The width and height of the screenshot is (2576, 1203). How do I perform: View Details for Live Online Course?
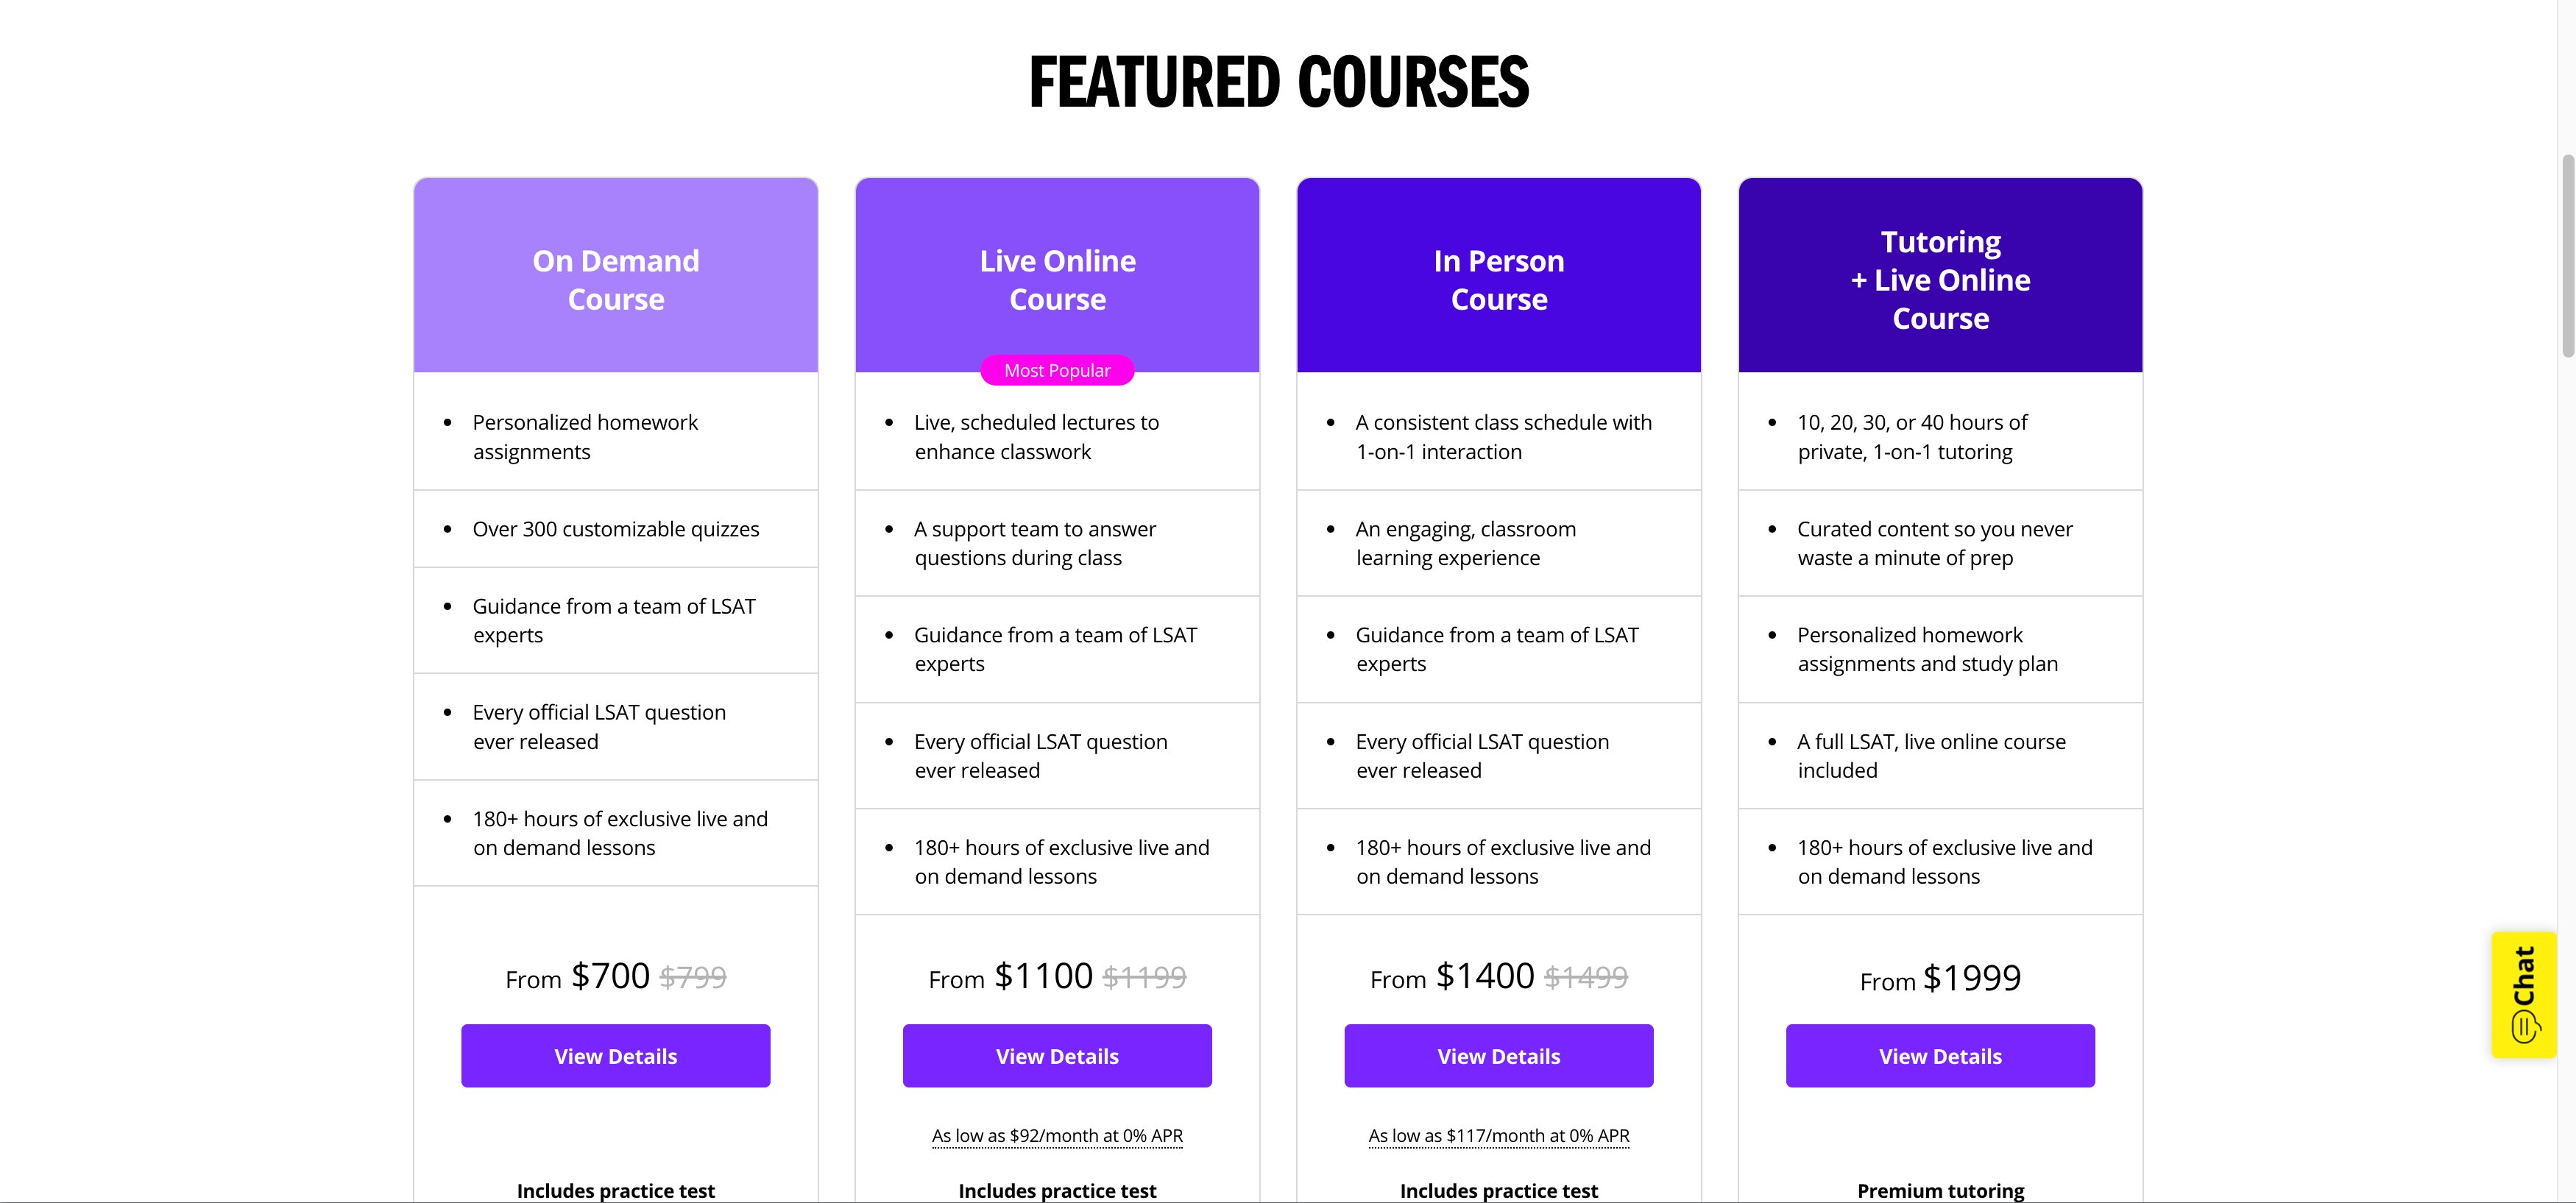[1057, 1056]
